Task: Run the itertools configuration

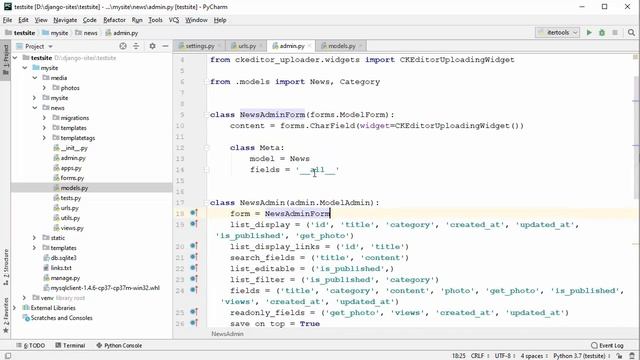Action: (589, 32)
